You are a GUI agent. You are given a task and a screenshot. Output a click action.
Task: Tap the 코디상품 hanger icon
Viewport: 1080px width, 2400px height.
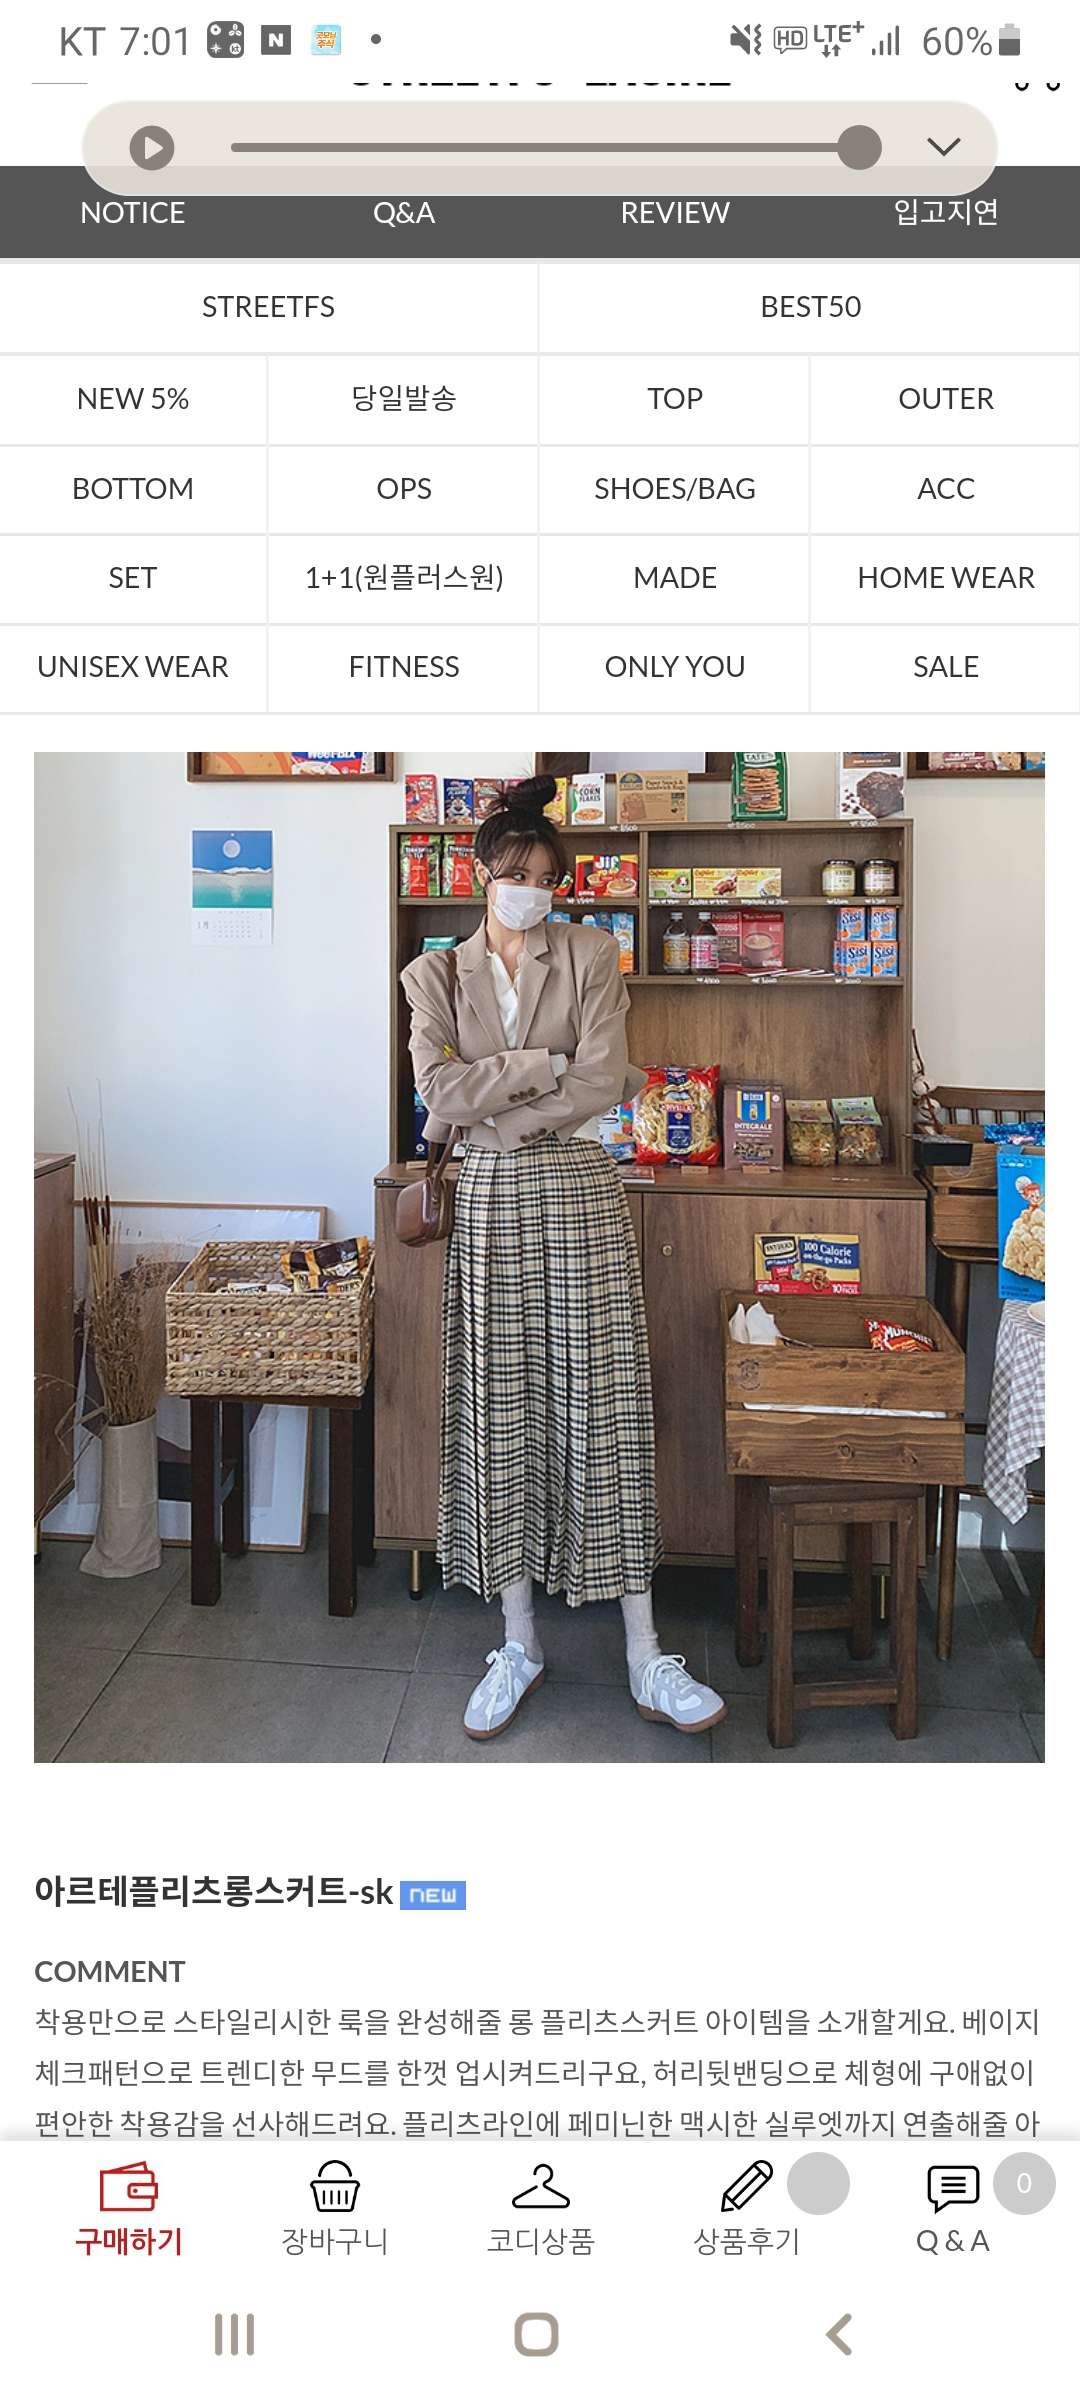[540, 2186]
